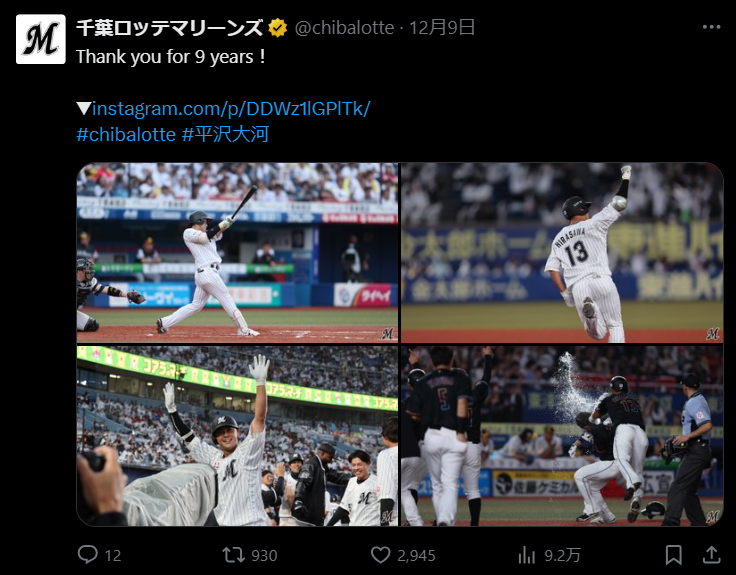Open the reply speech bubble icon
Image resolution: width=736 pixels, height=575 pixels.
coord(87,554)
